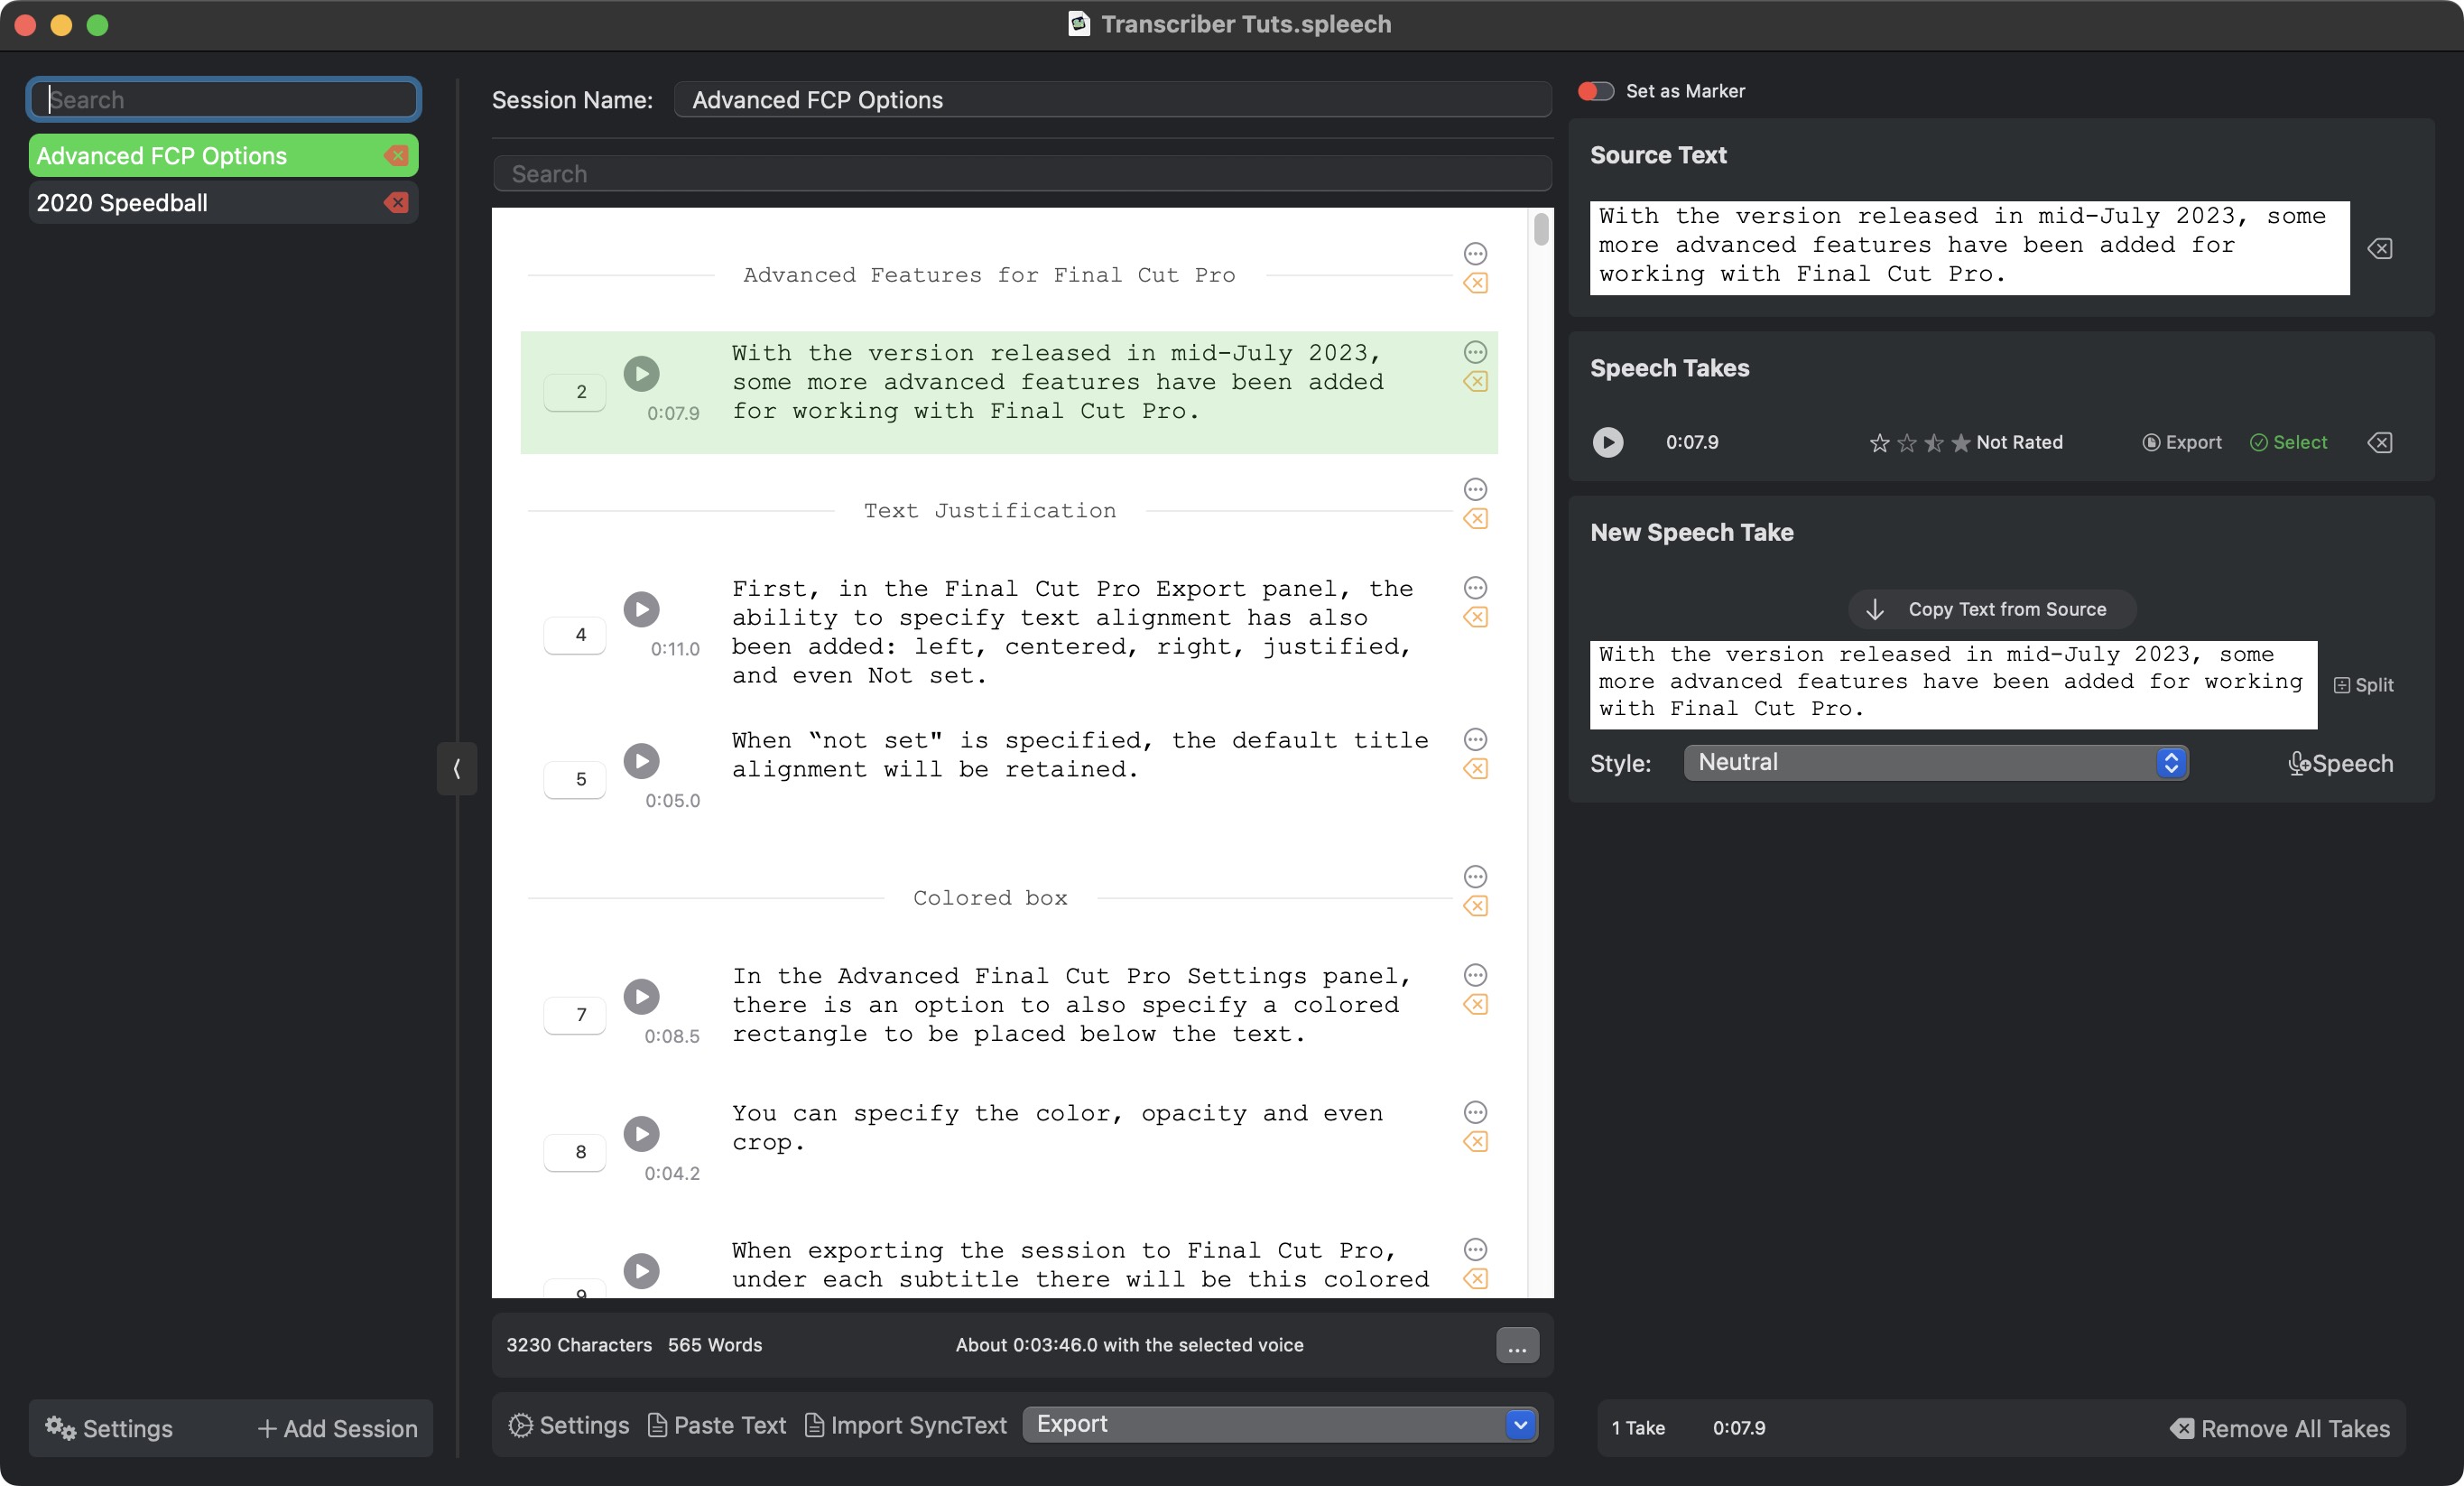Open options for the Text Justification heading
The width and height of the screenshot is (2464, 1486).
point(1475,489)
